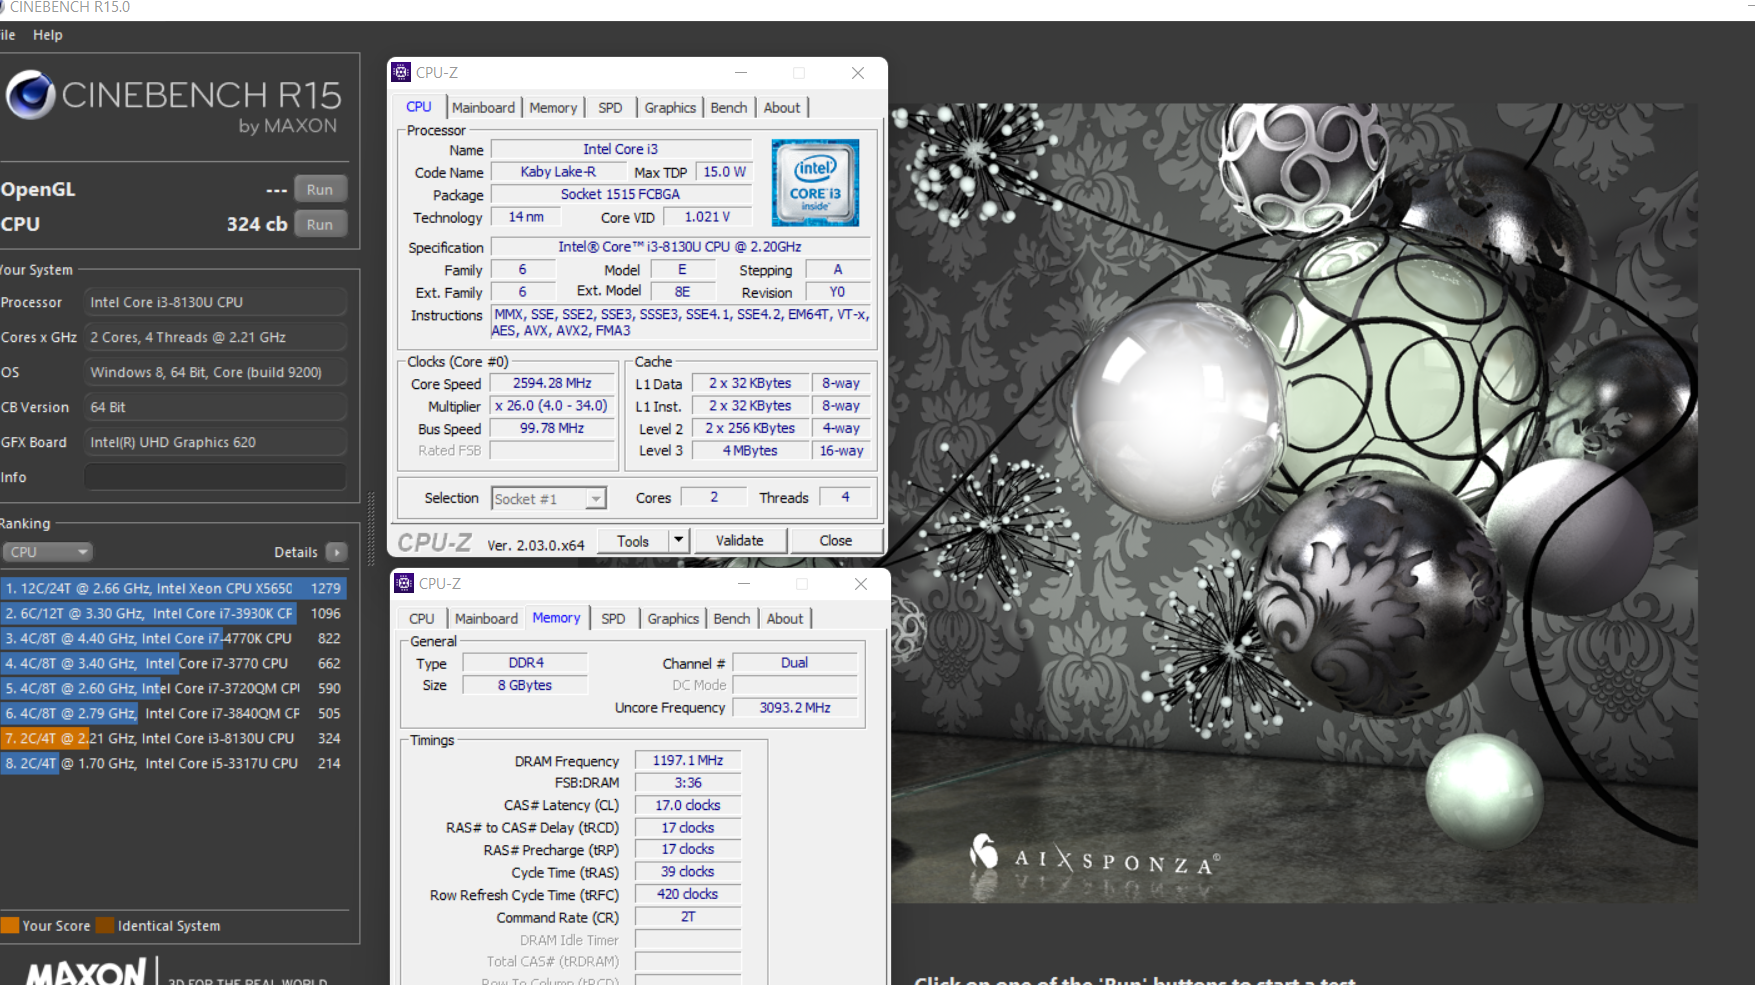Click the brown Identical System legend swatch

(x=105, y=925)
